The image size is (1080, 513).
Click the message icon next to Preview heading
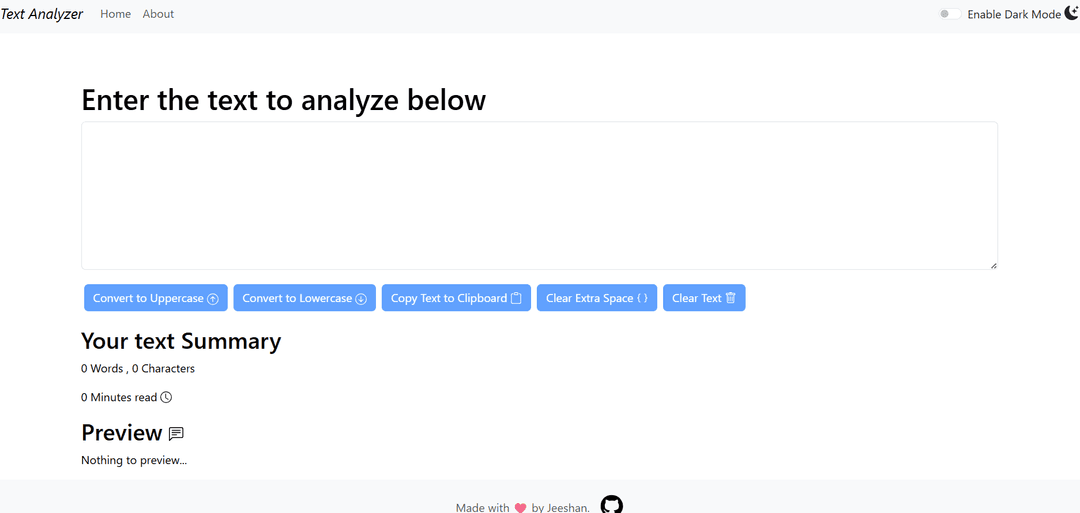pyautogui.click(x=176, y=433)
